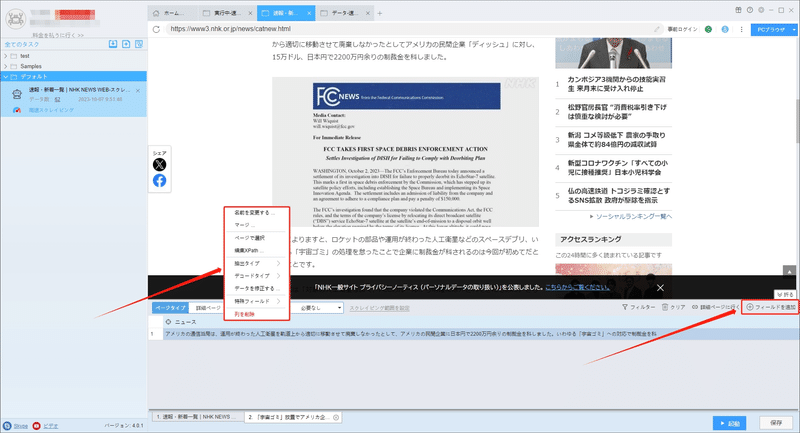Screen dimensions: 800x433
Task: Switch to the データ tab
Action: pyautogui.click(x=345, y=13)
